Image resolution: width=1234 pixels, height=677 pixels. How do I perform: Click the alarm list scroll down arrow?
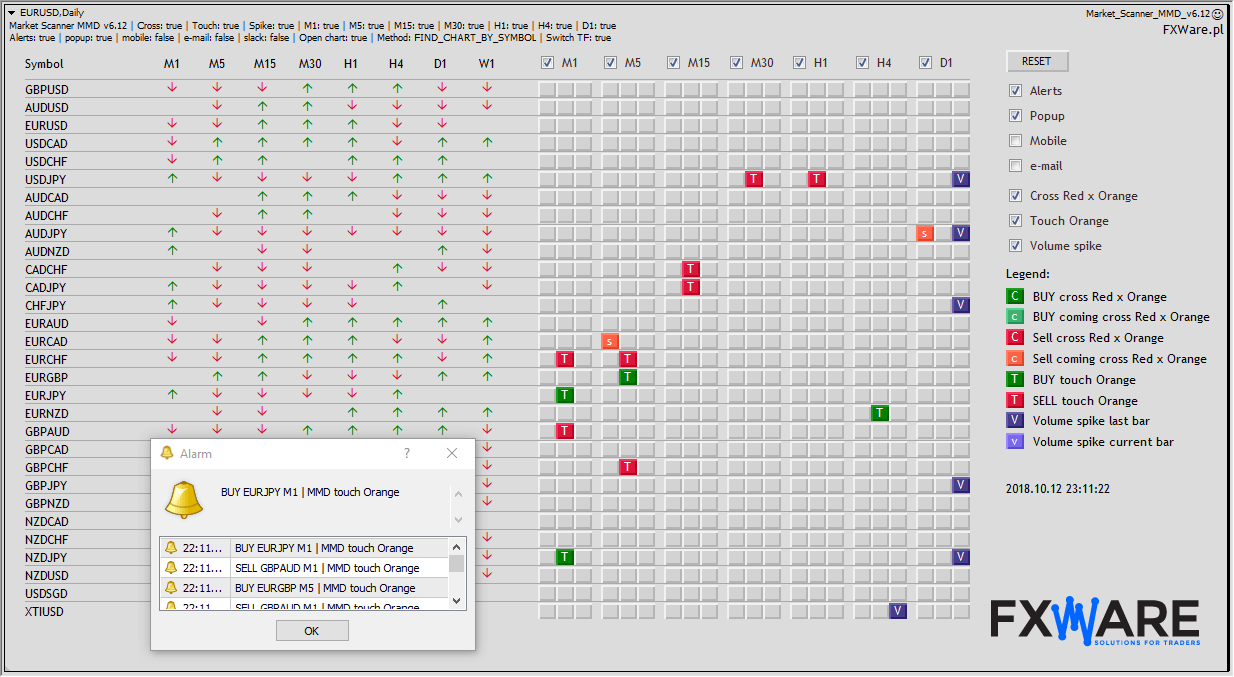pos(457,600)
